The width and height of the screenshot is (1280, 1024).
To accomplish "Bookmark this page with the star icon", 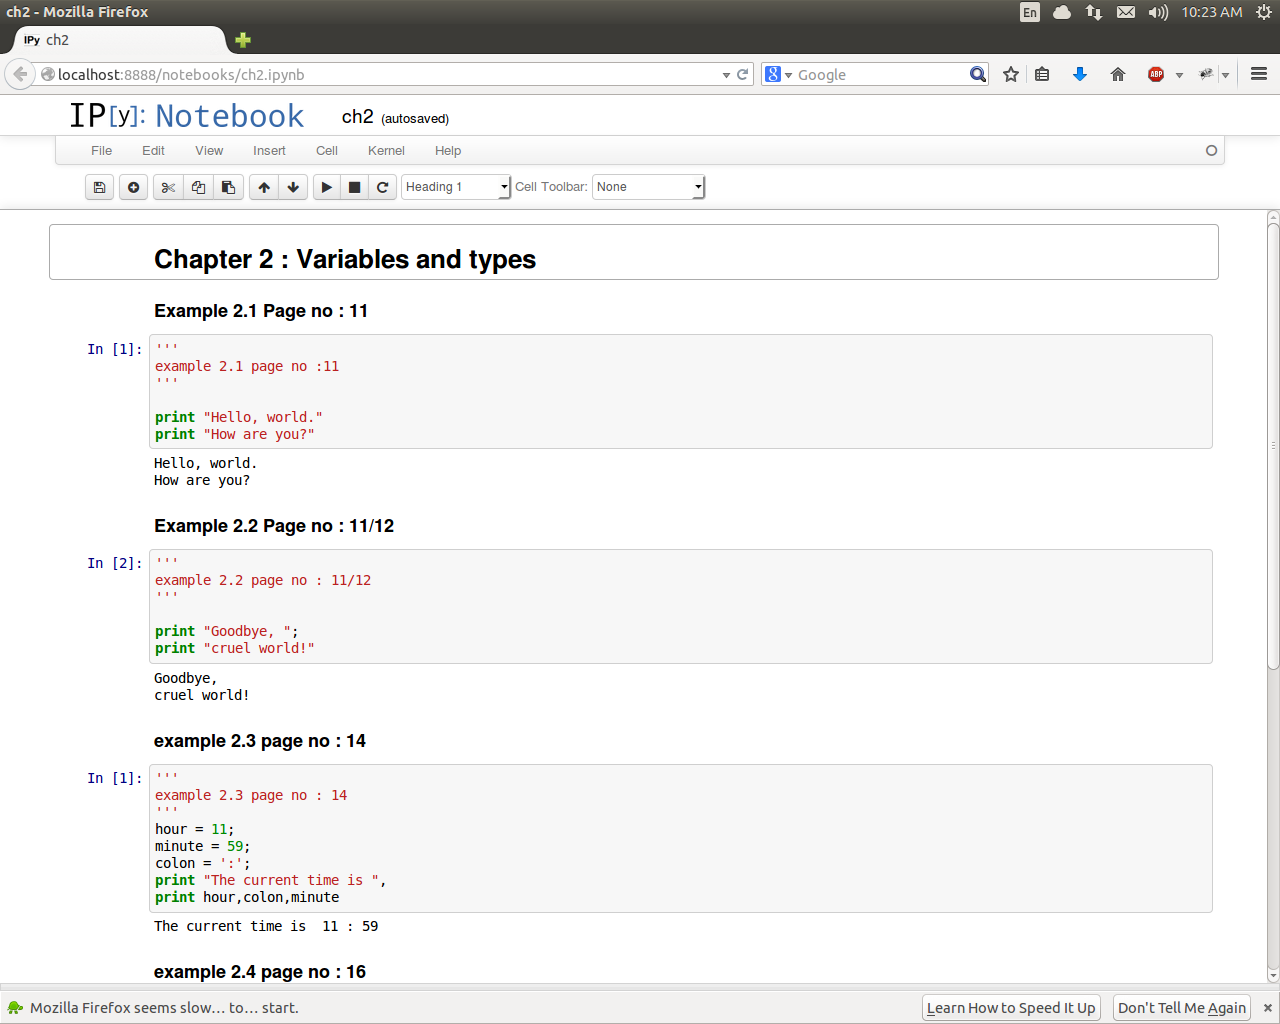I will pyautogui.click(x=1011, y=75).
